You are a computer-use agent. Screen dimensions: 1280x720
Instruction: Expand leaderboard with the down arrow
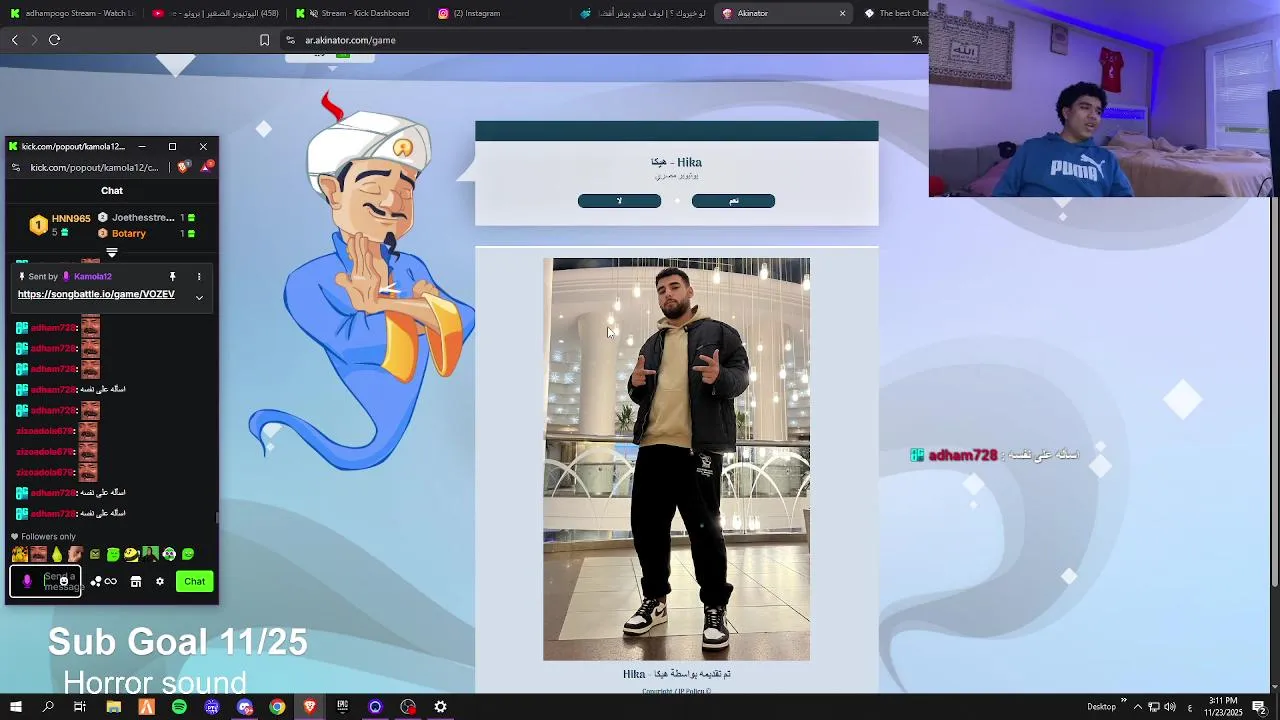(112, 253)
